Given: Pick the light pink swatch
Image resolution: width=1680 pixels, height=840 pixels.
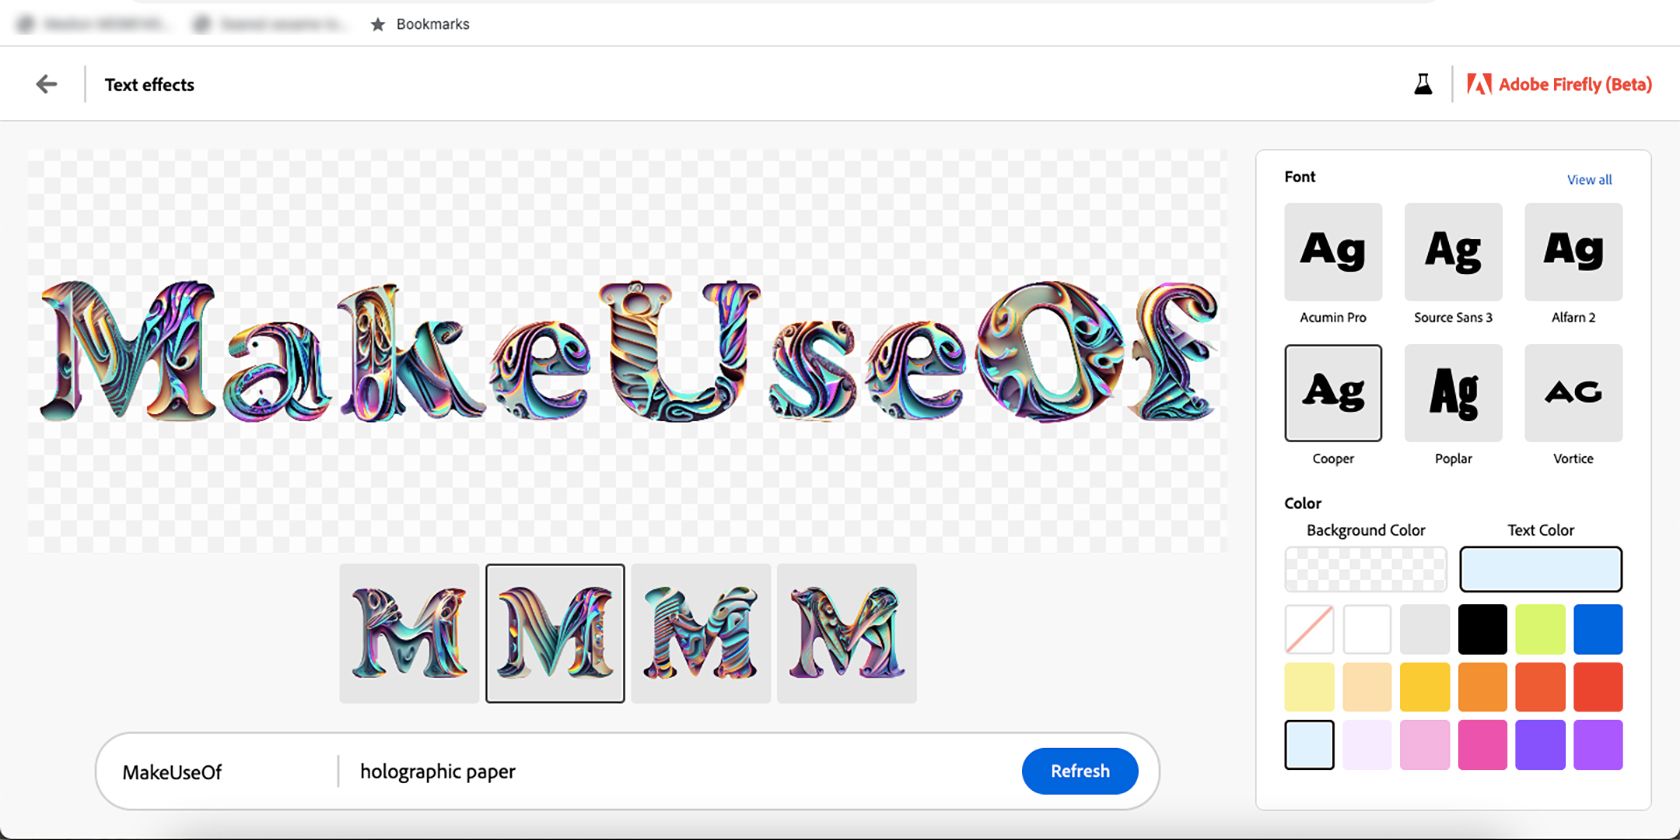Looking at the screenshot, I should (1425, 745).
